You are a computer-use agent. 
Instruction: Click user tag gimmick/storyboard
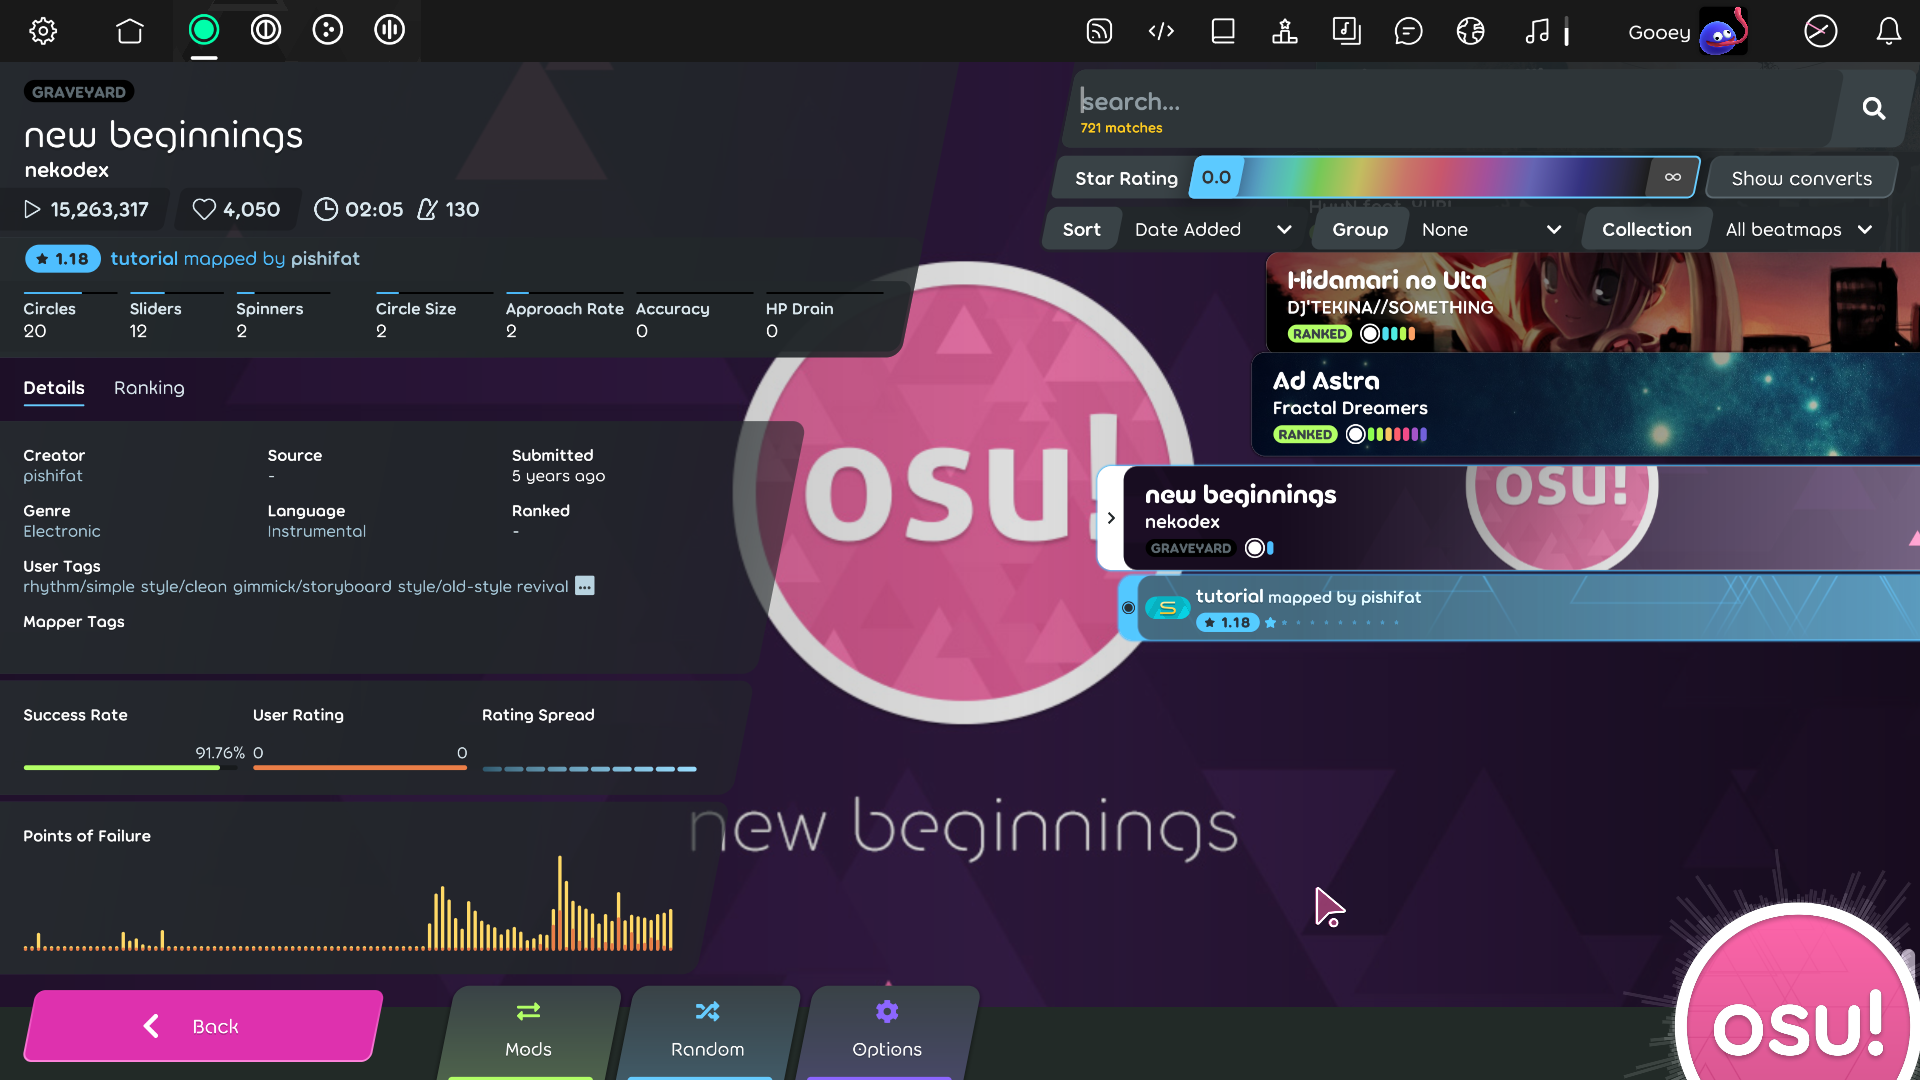point(312,586)
